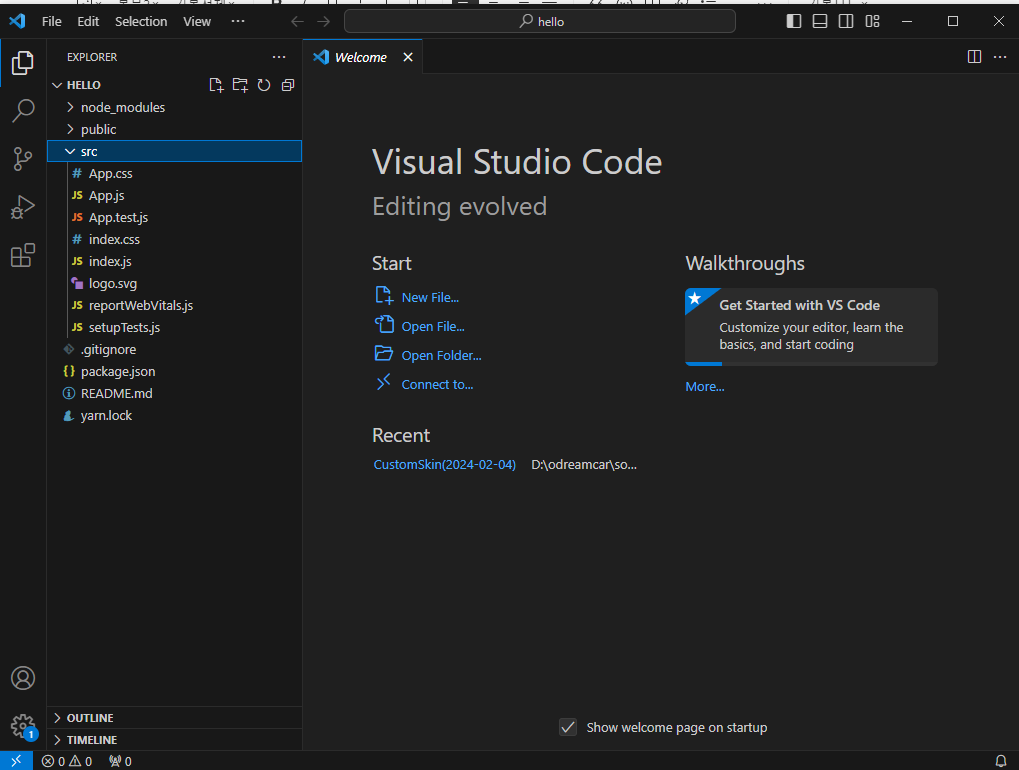Close the Welcome tab
The image size is (1019, 770).
407,57
